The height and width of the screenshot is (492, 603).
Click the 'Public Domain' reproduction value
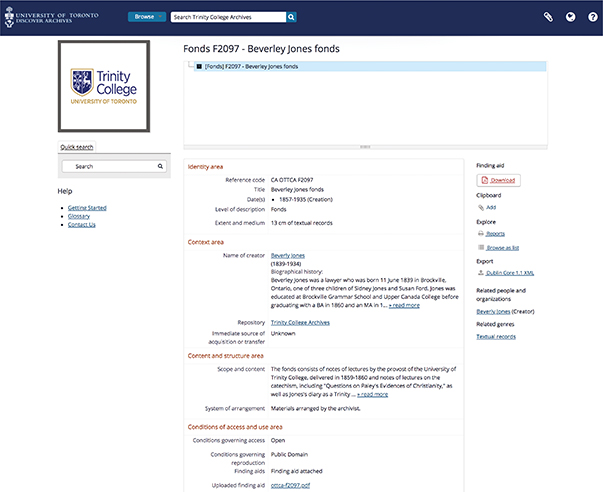pos(289,454)
